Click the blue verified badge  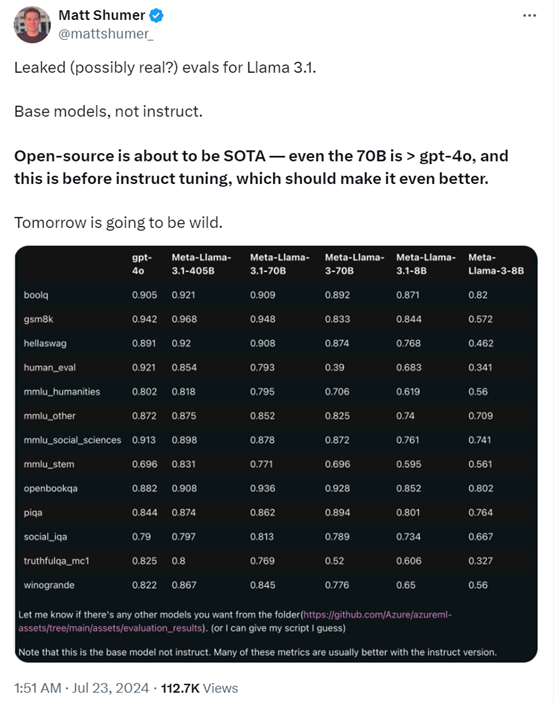tap(156, 16)
